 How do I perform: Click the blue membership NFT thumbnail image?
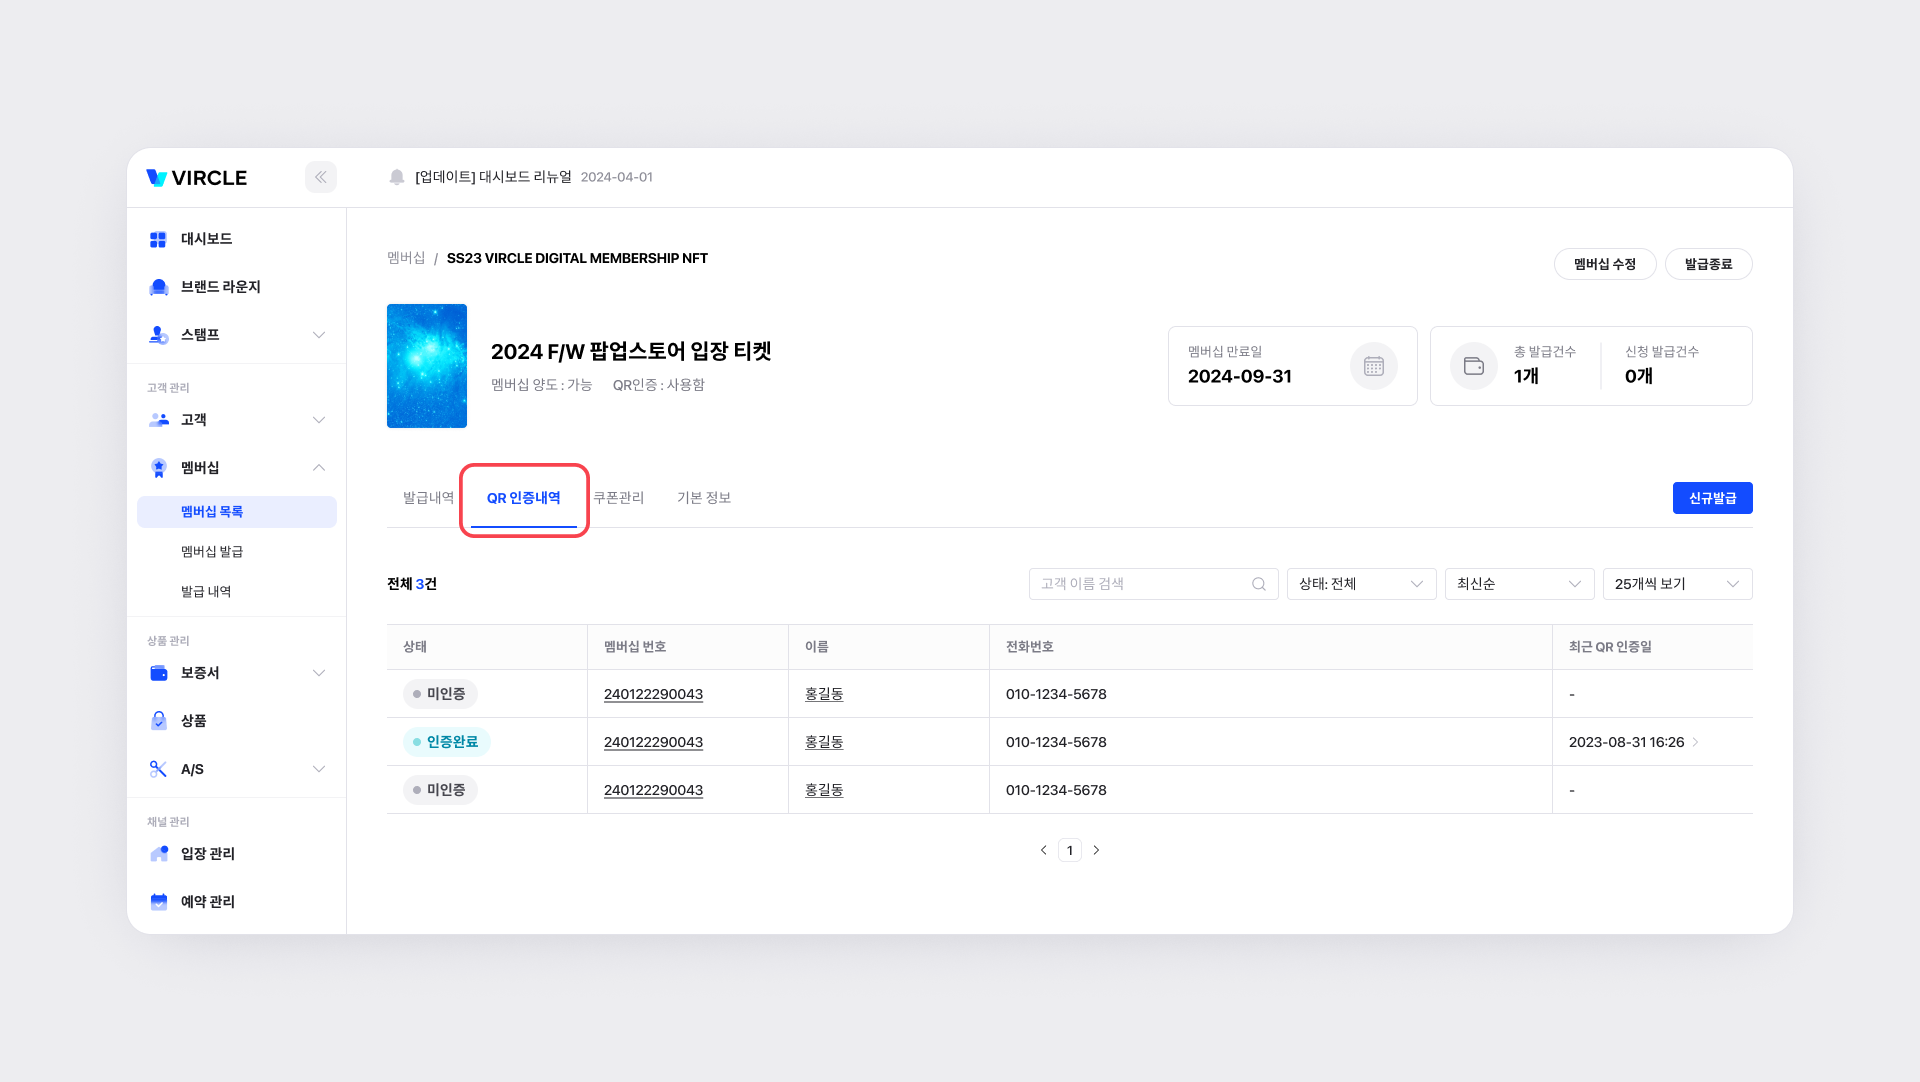427,366
